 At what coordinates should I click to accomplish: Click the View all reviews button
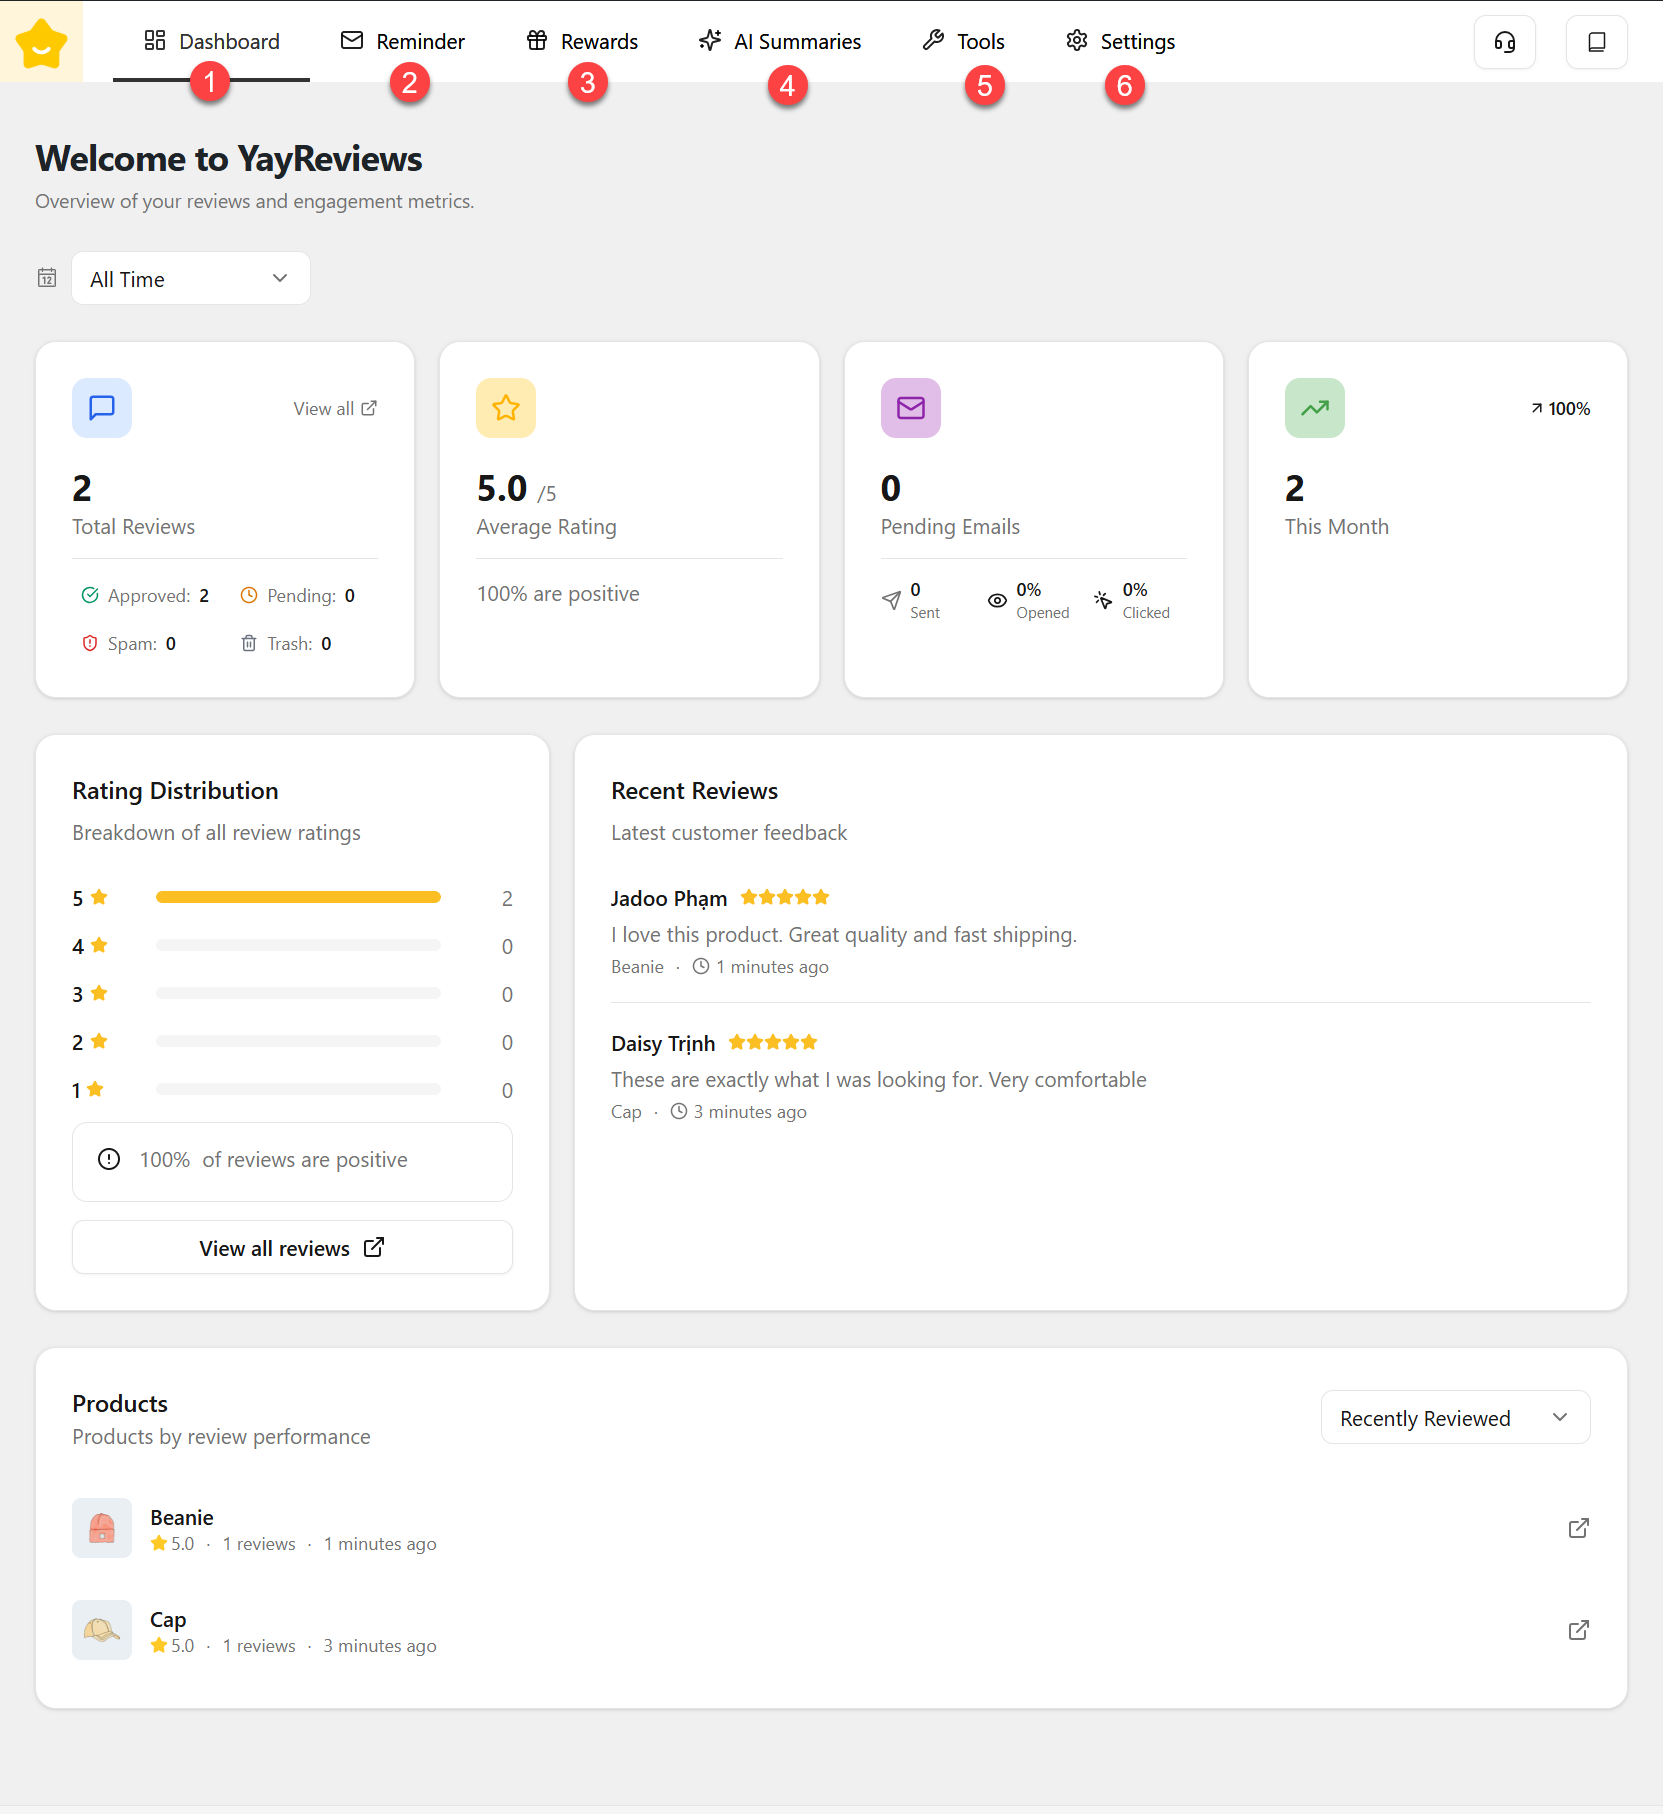pos(292,1248)
